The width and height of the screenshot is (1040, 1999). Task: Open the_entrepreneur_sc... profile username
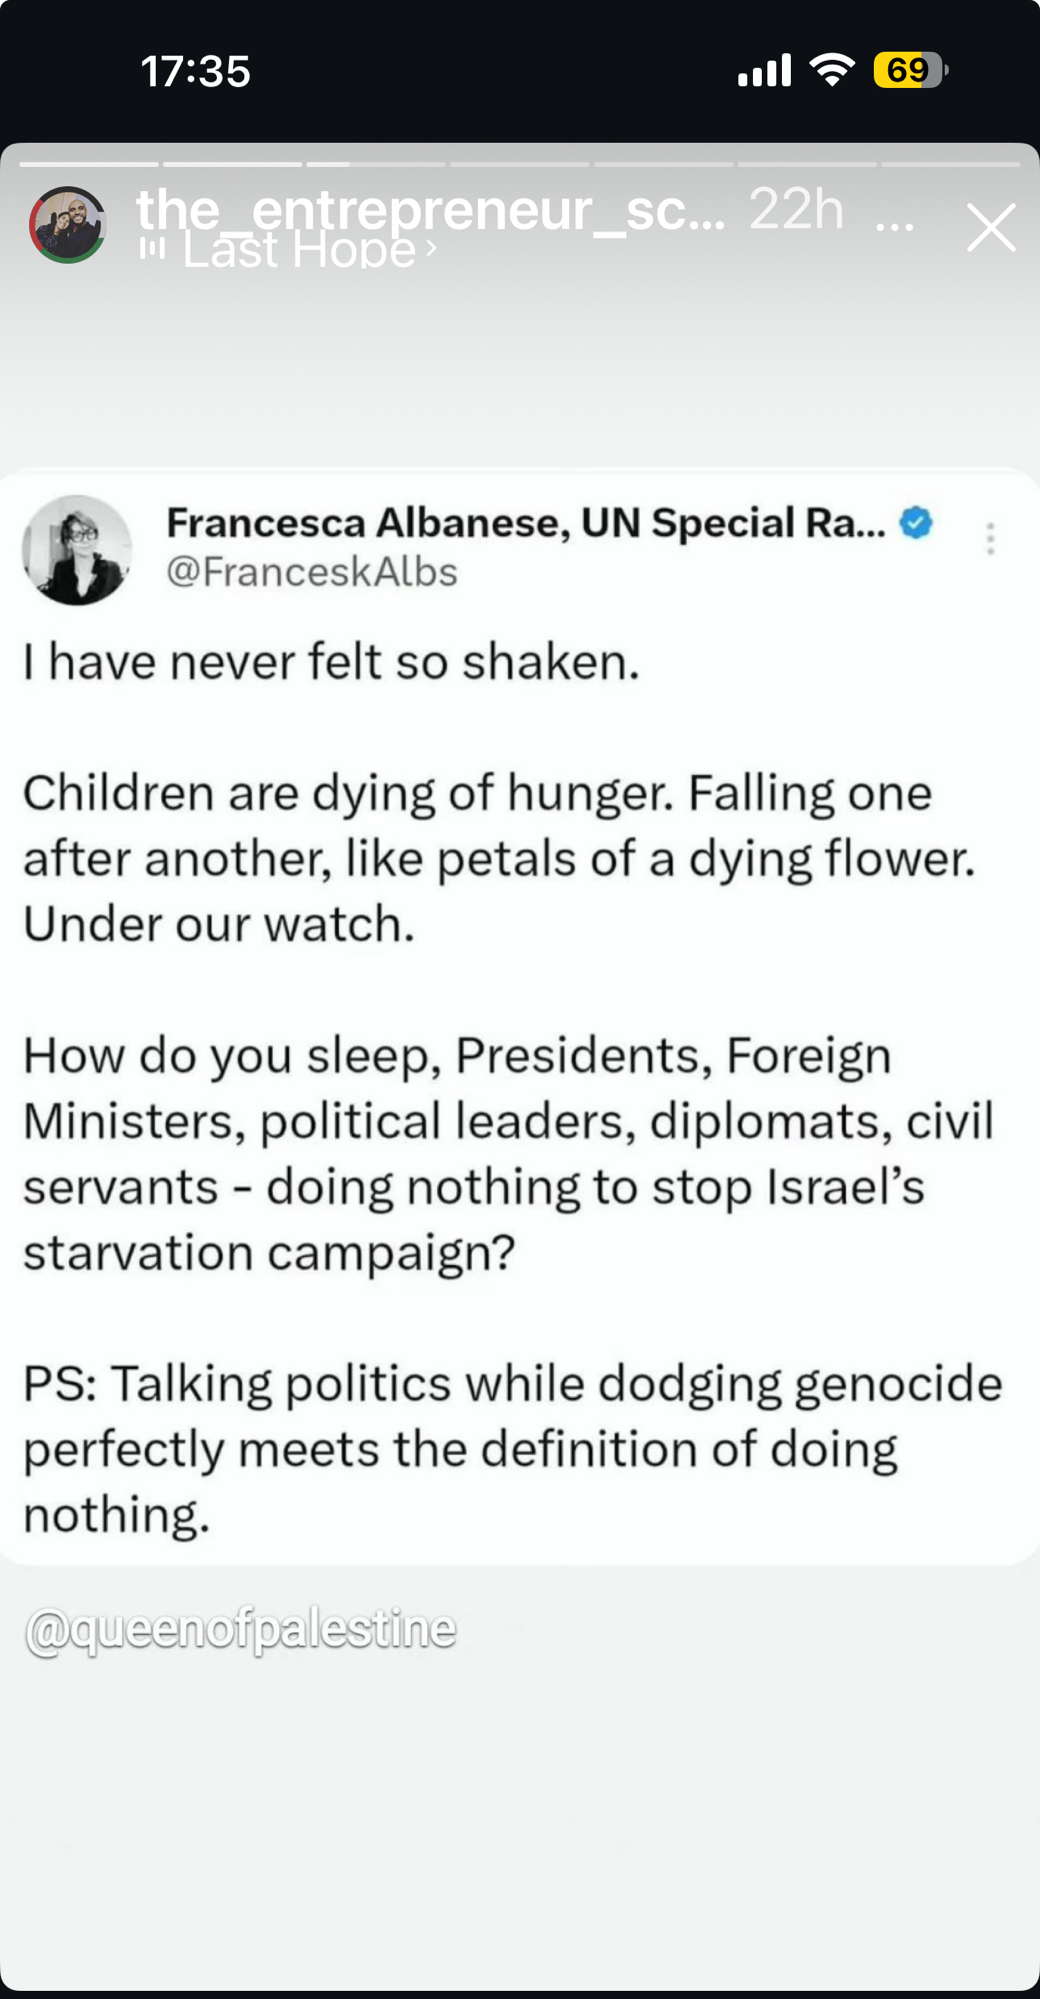[x=430, y=209]
